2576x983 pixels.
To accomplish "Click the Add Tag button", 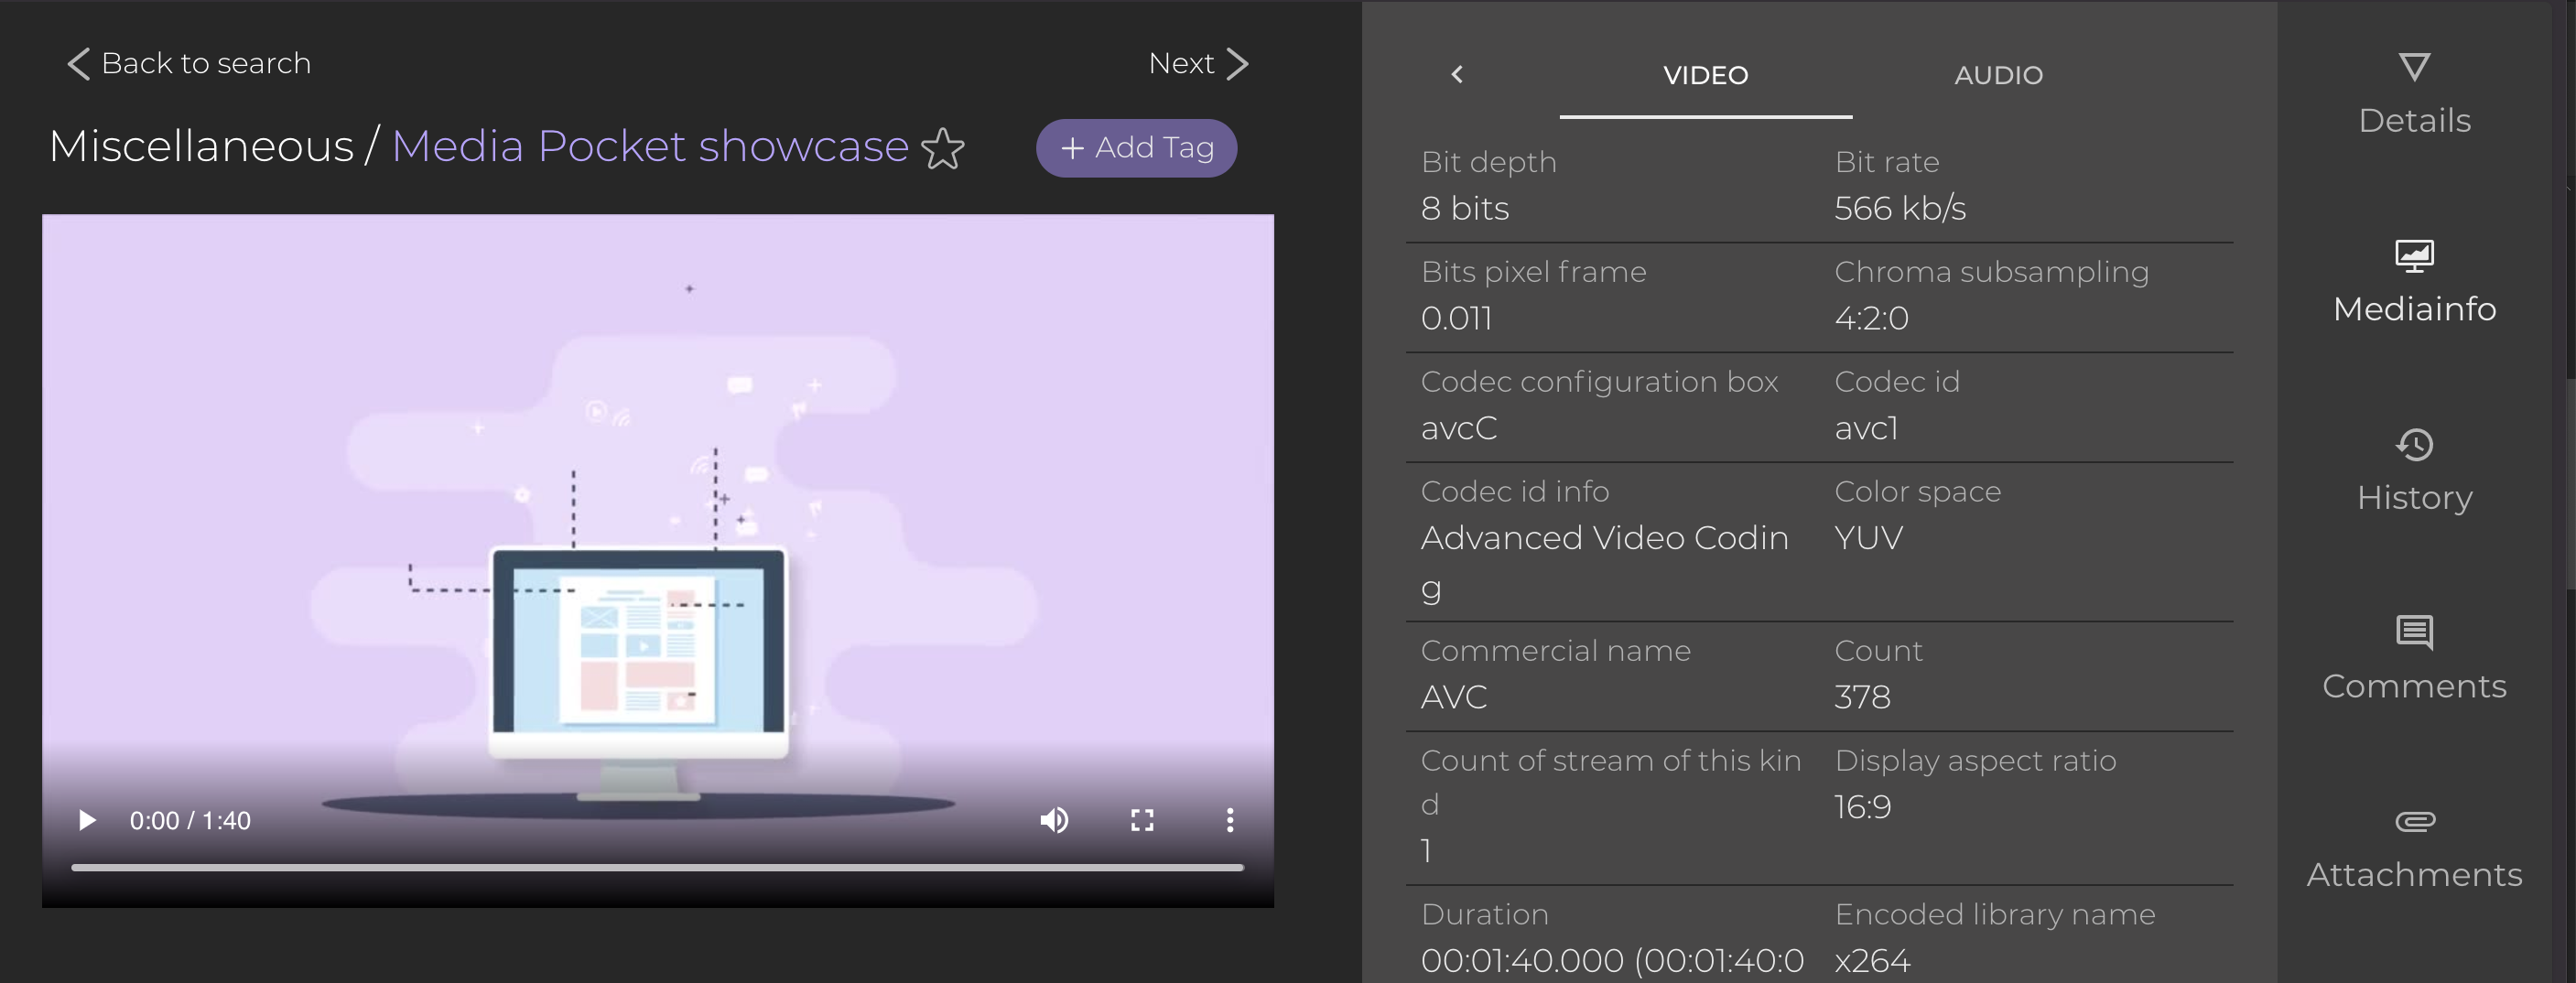I will pos(1136,148).
